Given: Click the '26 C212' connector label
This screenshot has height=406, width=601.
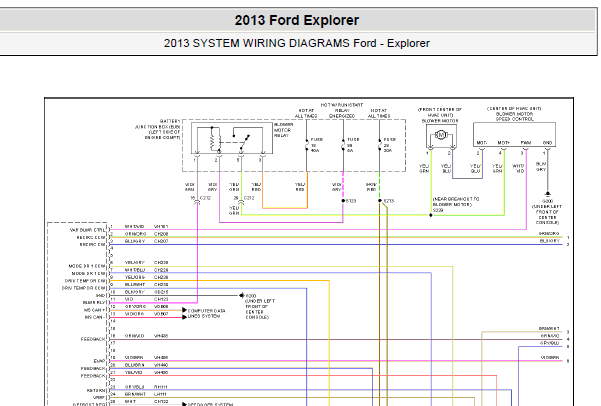Looking at the screenshot, I should point(244,198).
